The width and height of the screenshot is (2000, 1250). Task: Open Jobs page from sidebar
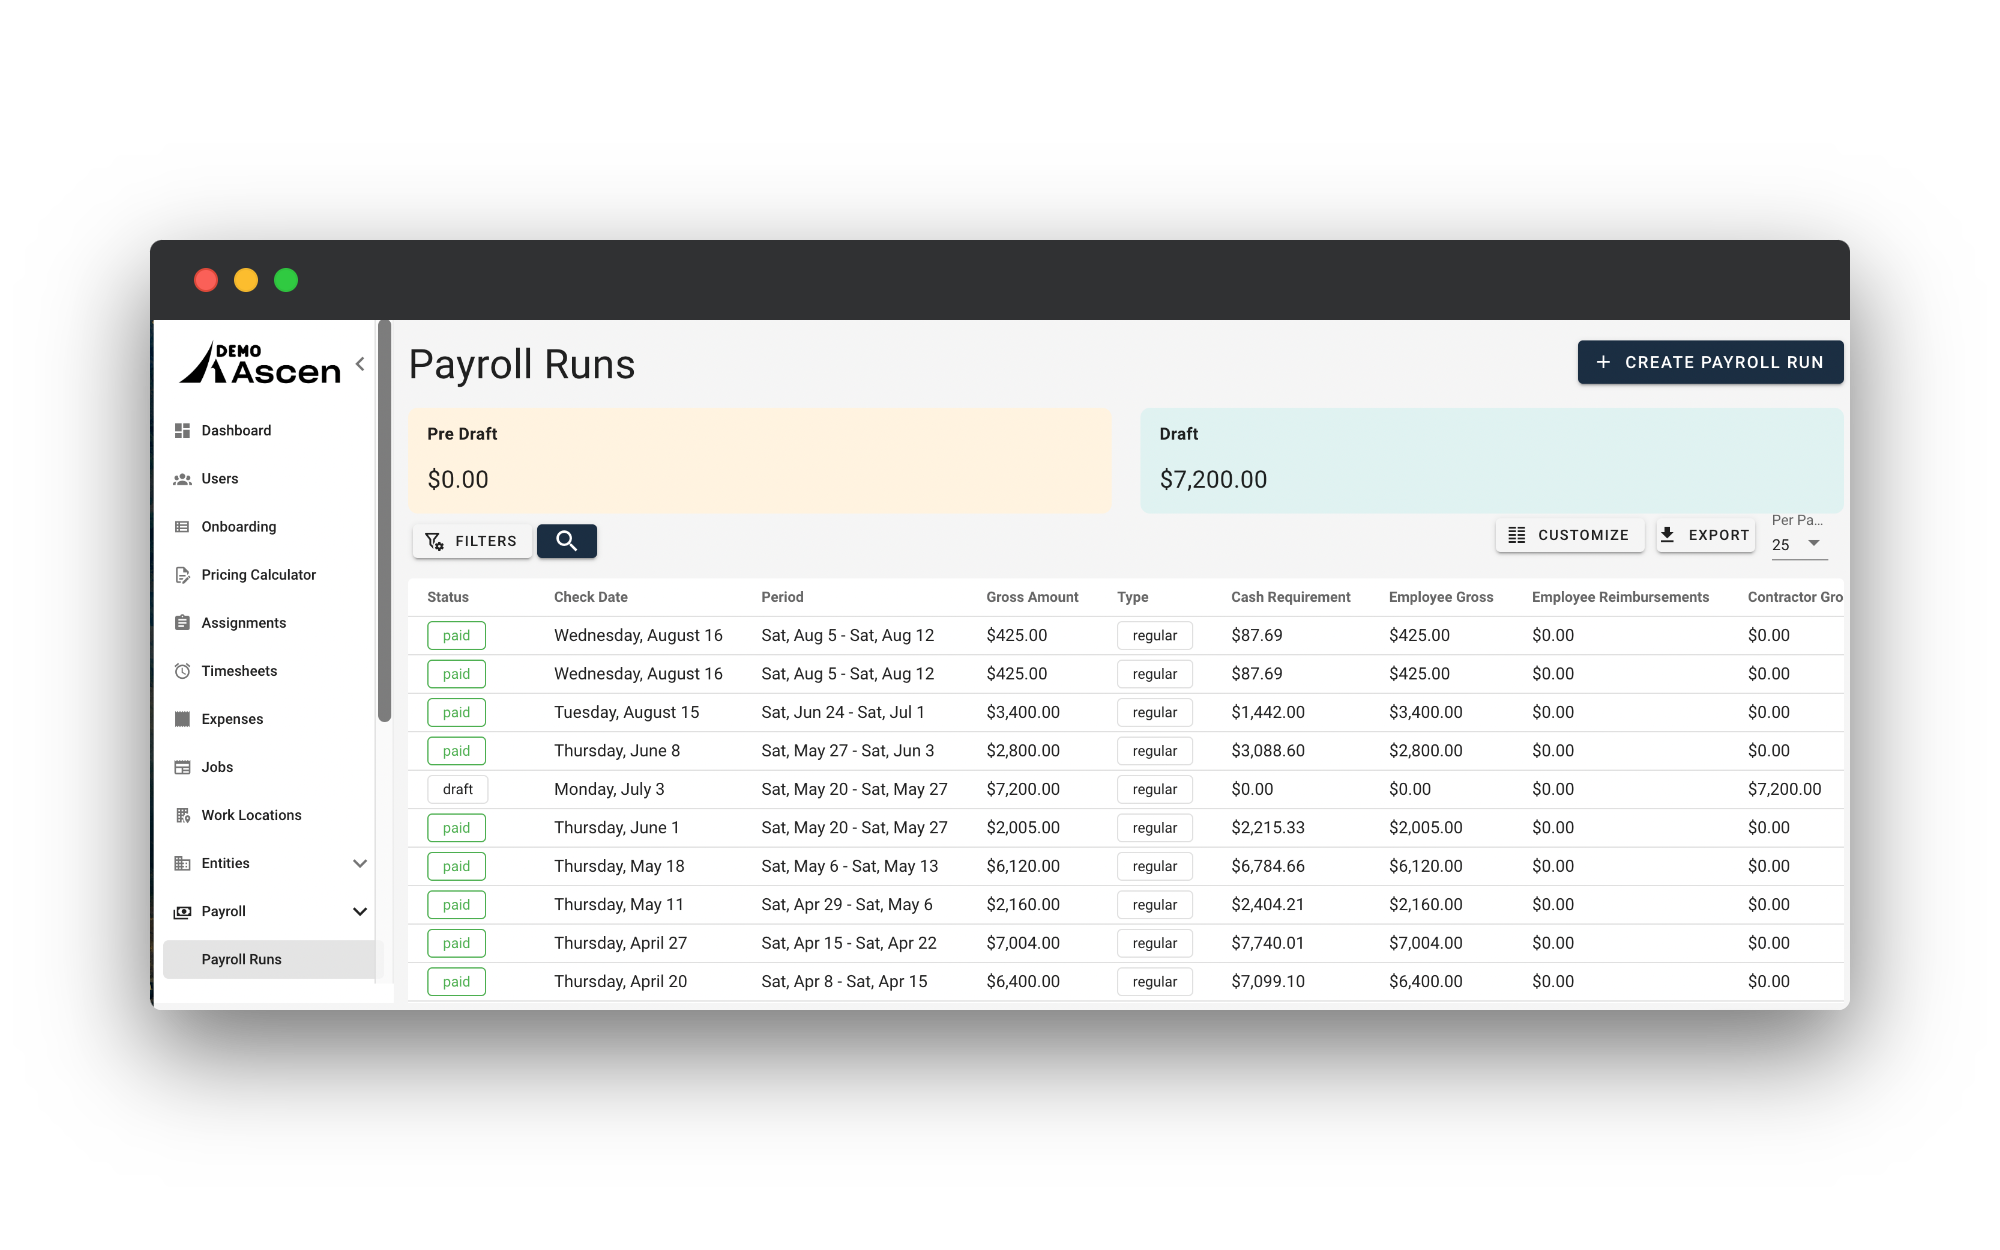[x=217, y=767]
